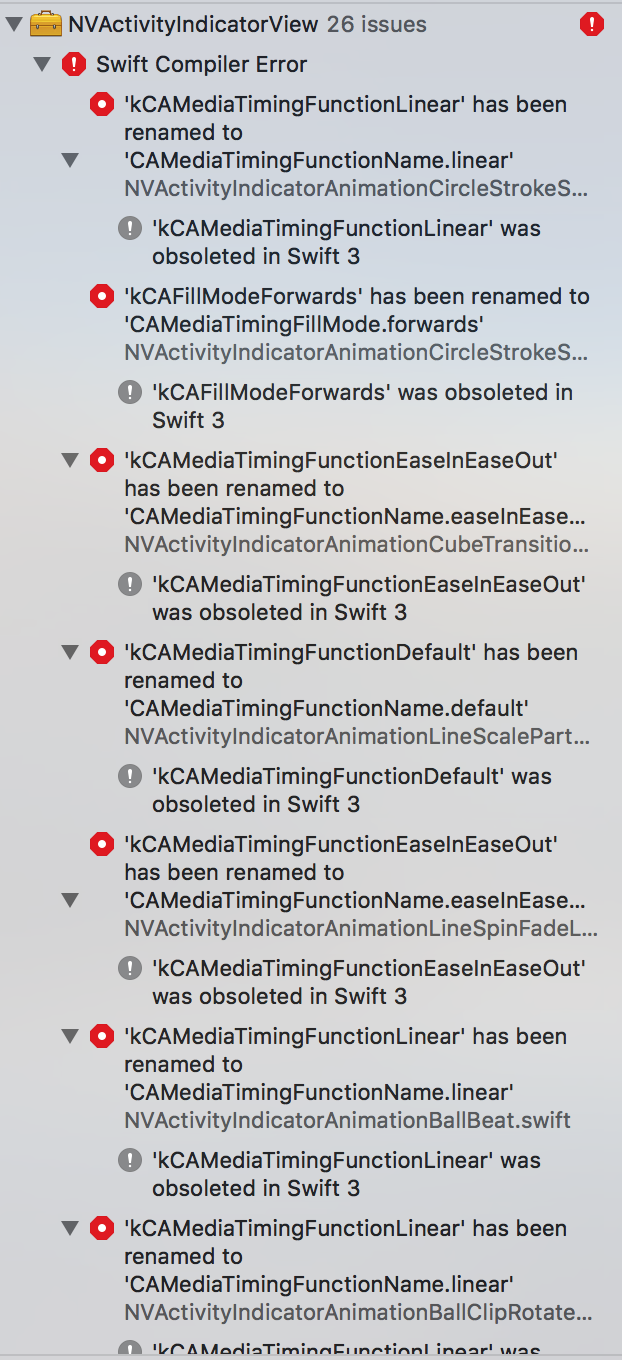Screen dimensions: 622x1360
Task: Click error icon beside kCAMediaTimingFunctionDefault rename message
Action: (101, 652)
